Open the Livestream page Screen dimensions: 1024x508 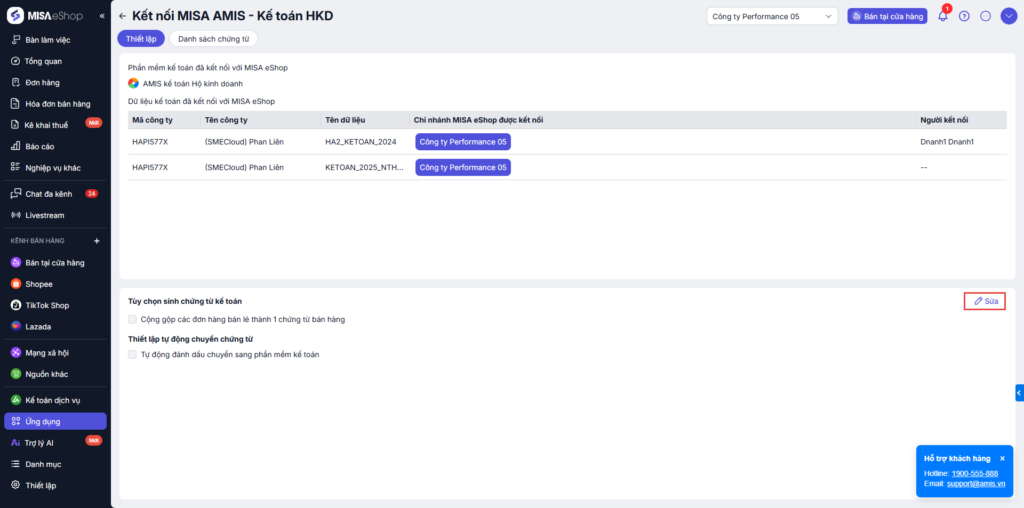pyautogui.click(x=43, y=215)
